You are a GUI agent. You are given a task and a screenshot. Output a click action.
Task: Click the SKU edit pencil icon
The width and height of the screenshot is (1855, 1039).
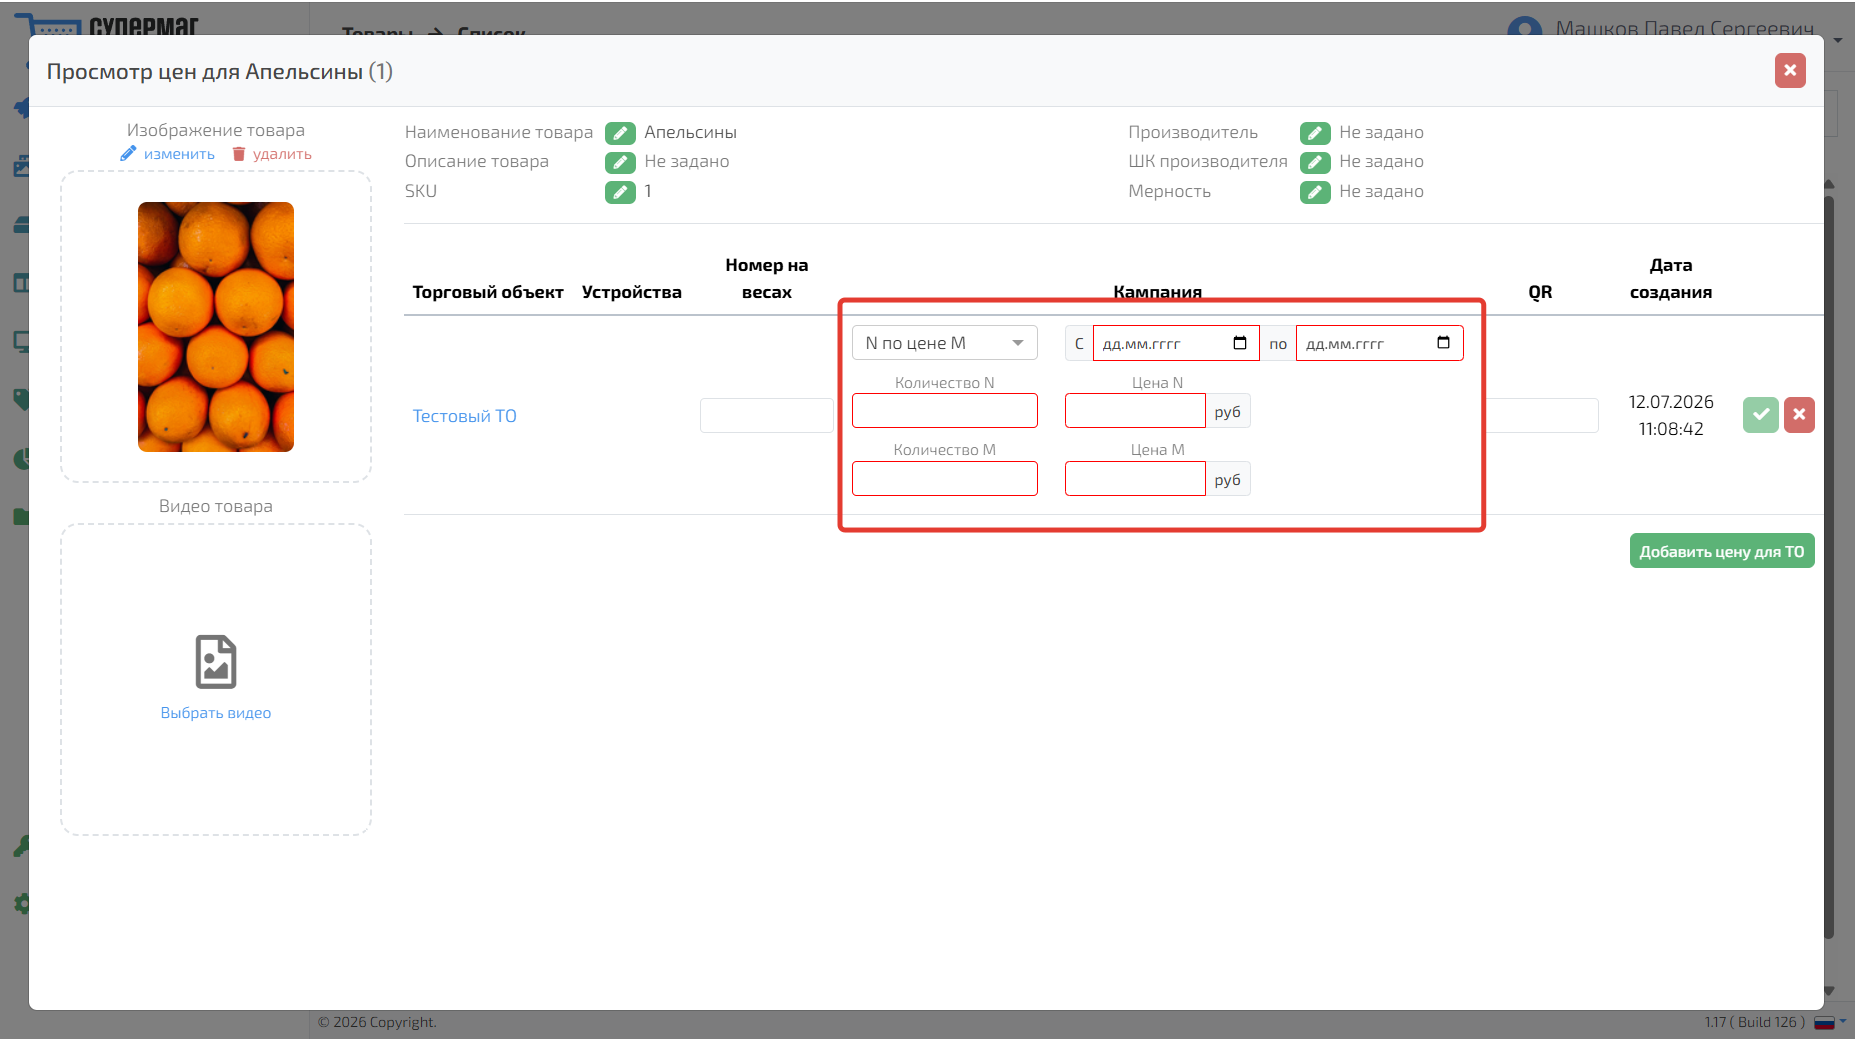tap(620, 192)
